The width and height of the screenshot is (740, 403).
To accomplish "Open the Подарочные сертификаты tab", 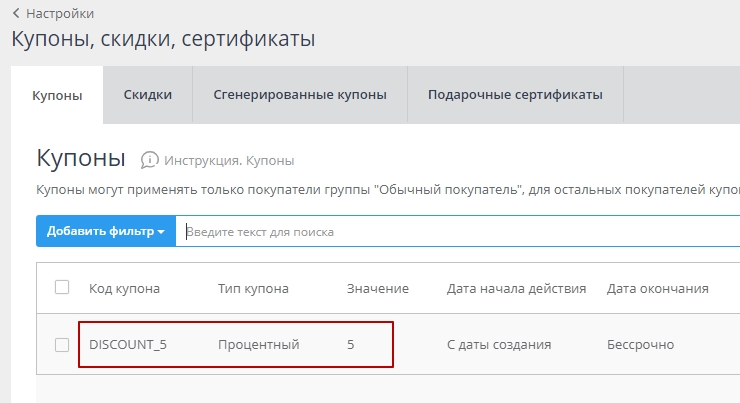I will point(515,95).
